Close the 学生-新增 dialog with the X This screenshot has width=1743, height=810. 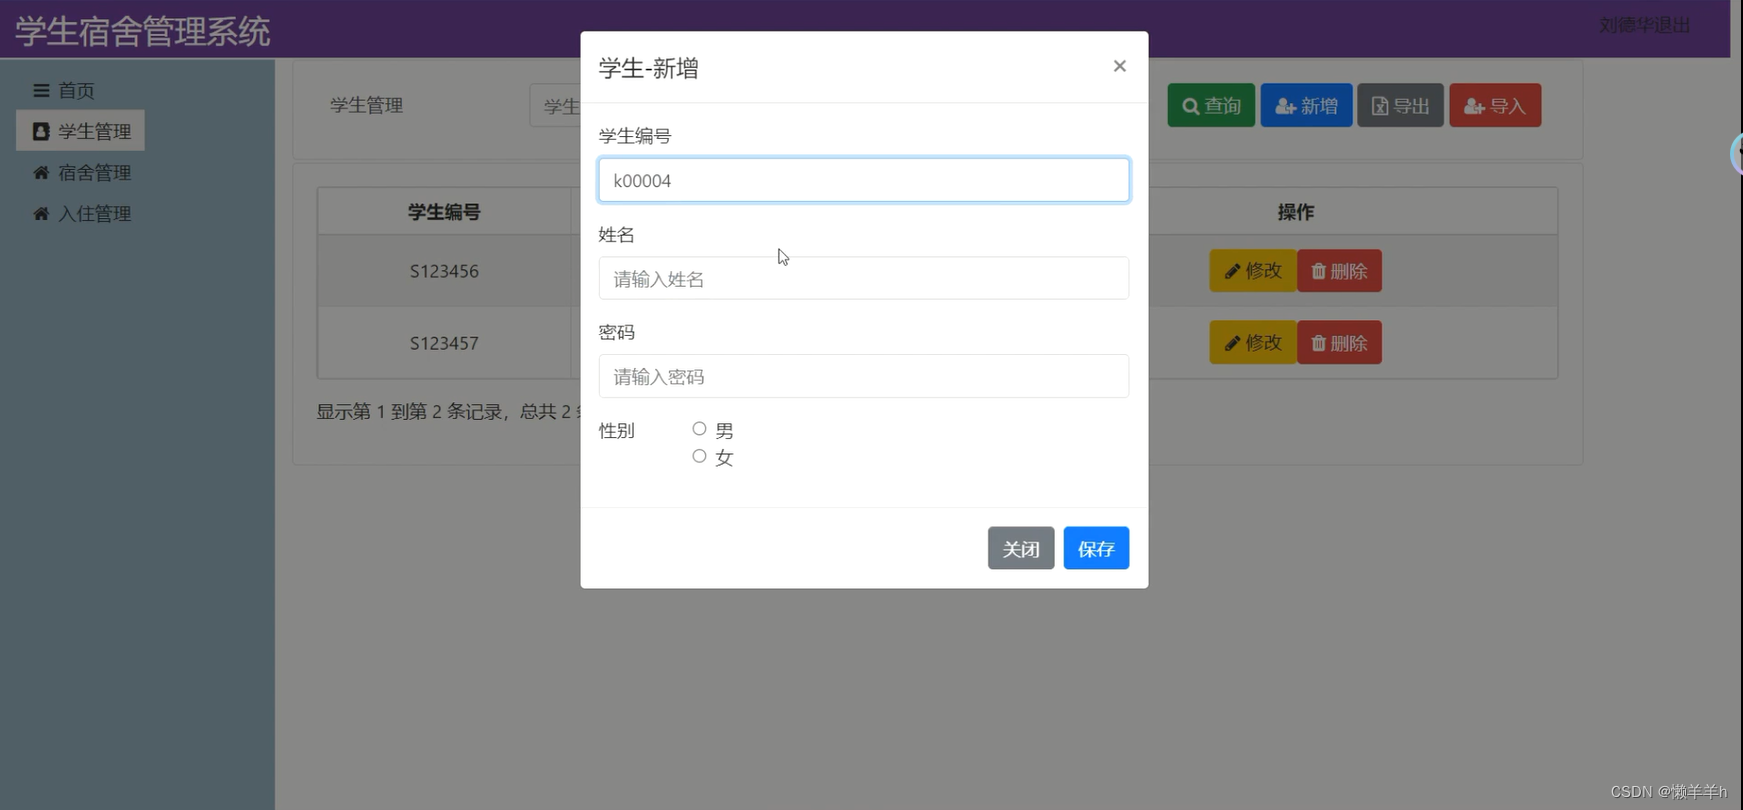pyautogui.click(x=1119, y=66)
